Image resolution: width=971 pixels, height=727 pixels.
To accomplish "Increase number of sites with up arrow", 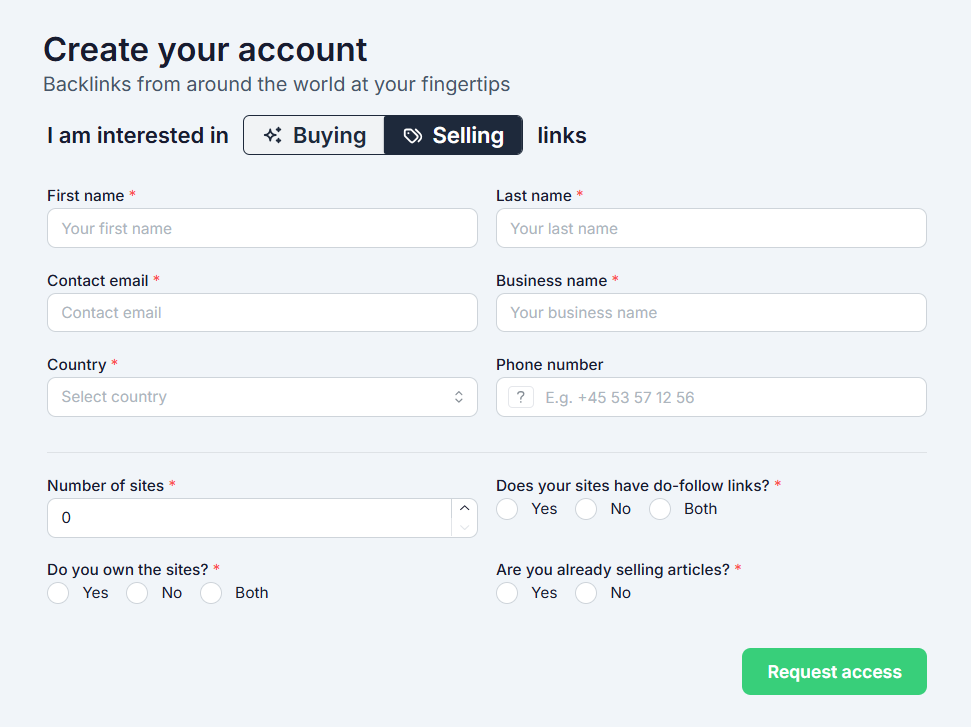I will tap(464, 508).
